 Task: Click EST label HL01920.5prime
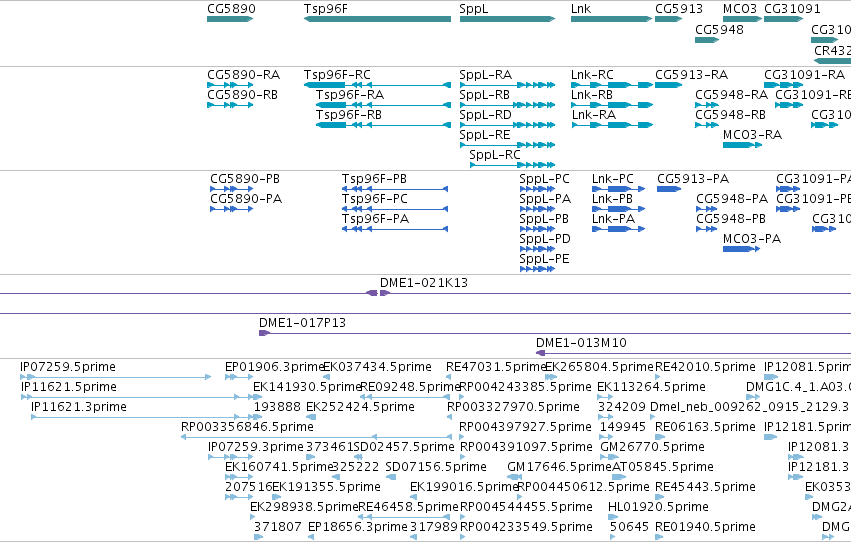pos(658,507)
